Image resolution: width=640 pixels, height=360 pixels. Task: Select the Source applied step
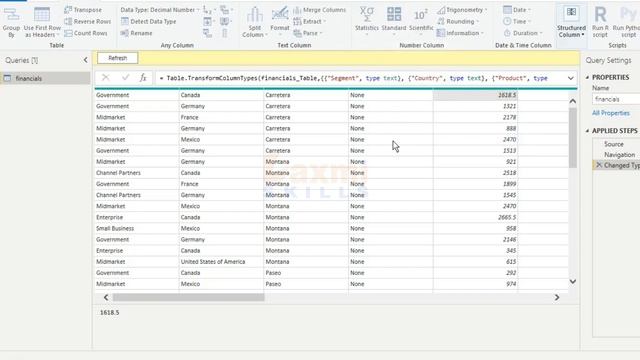[613, 144]
